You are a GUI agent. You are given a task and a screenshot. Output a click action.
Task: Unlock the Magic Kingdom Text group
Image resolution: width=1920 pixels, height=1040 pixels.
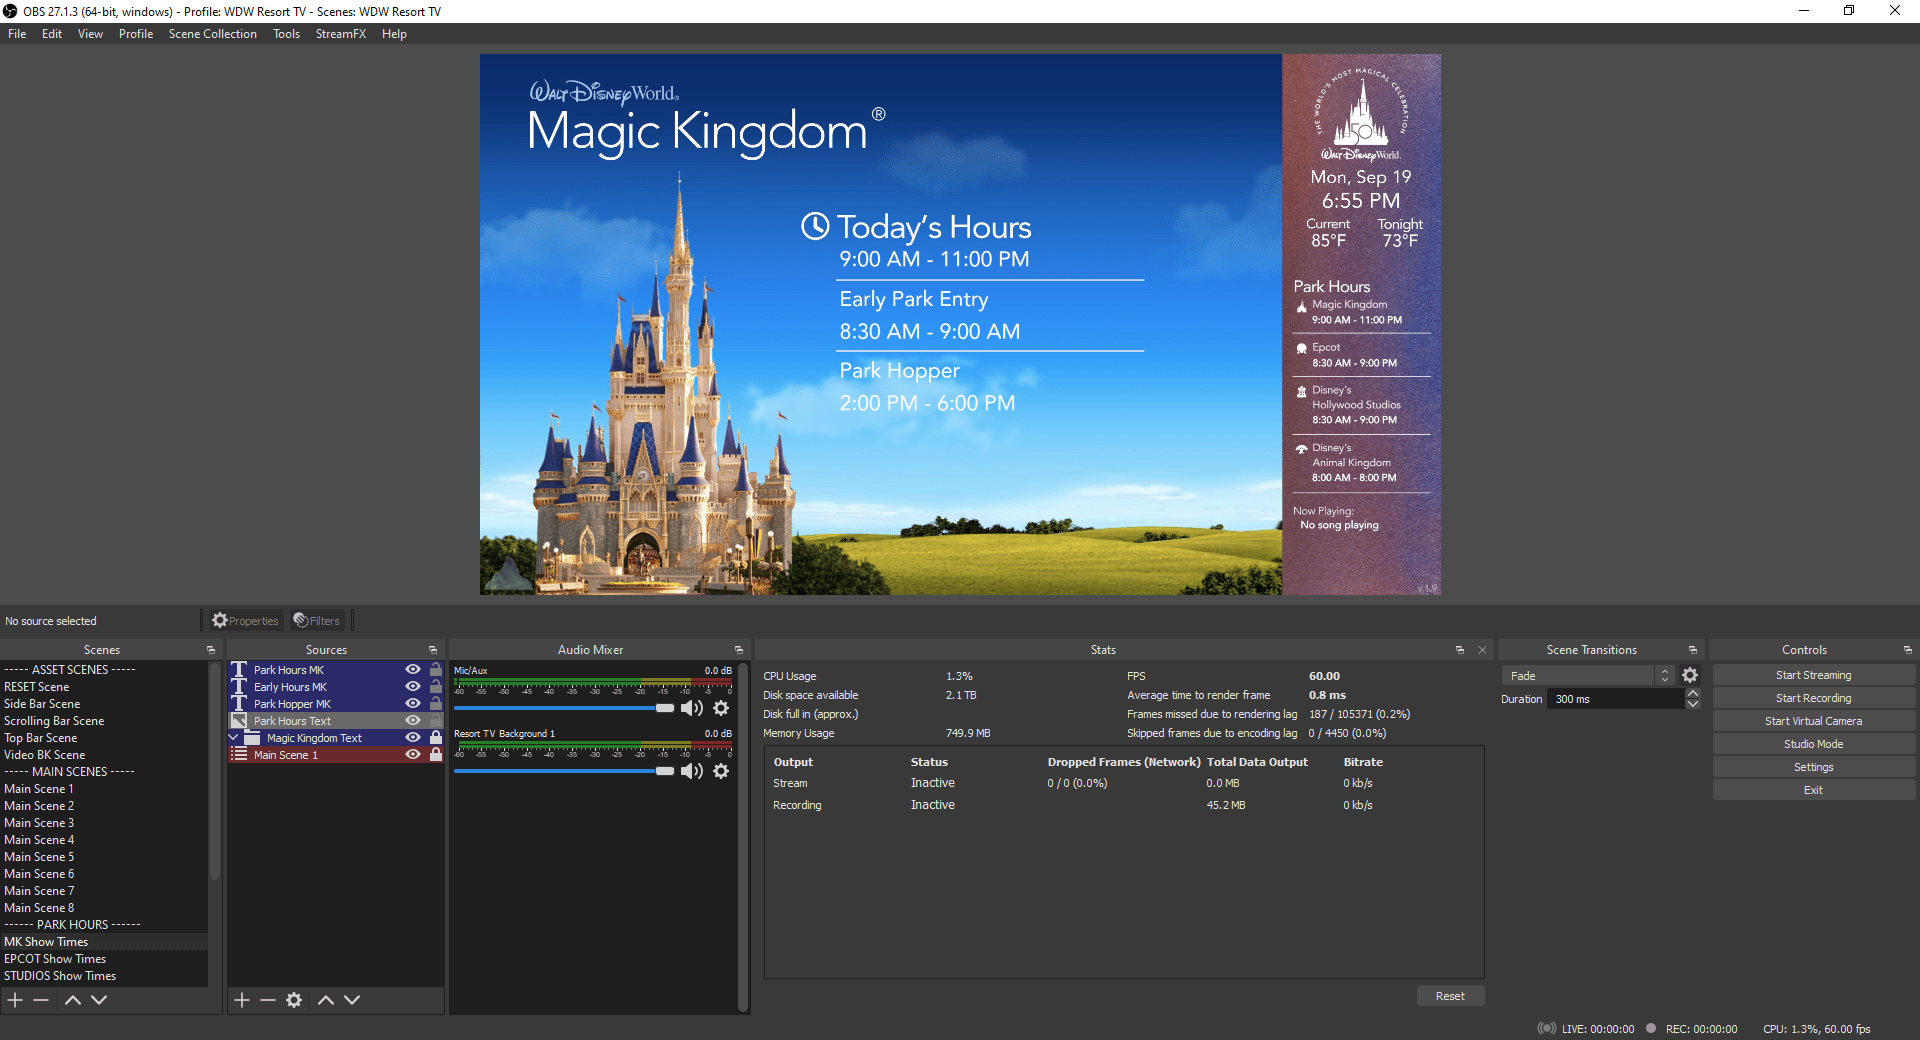click(436, 738)
